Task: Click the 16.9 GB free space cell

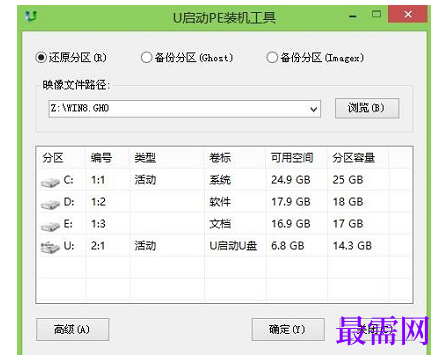Action: point(291,224)
